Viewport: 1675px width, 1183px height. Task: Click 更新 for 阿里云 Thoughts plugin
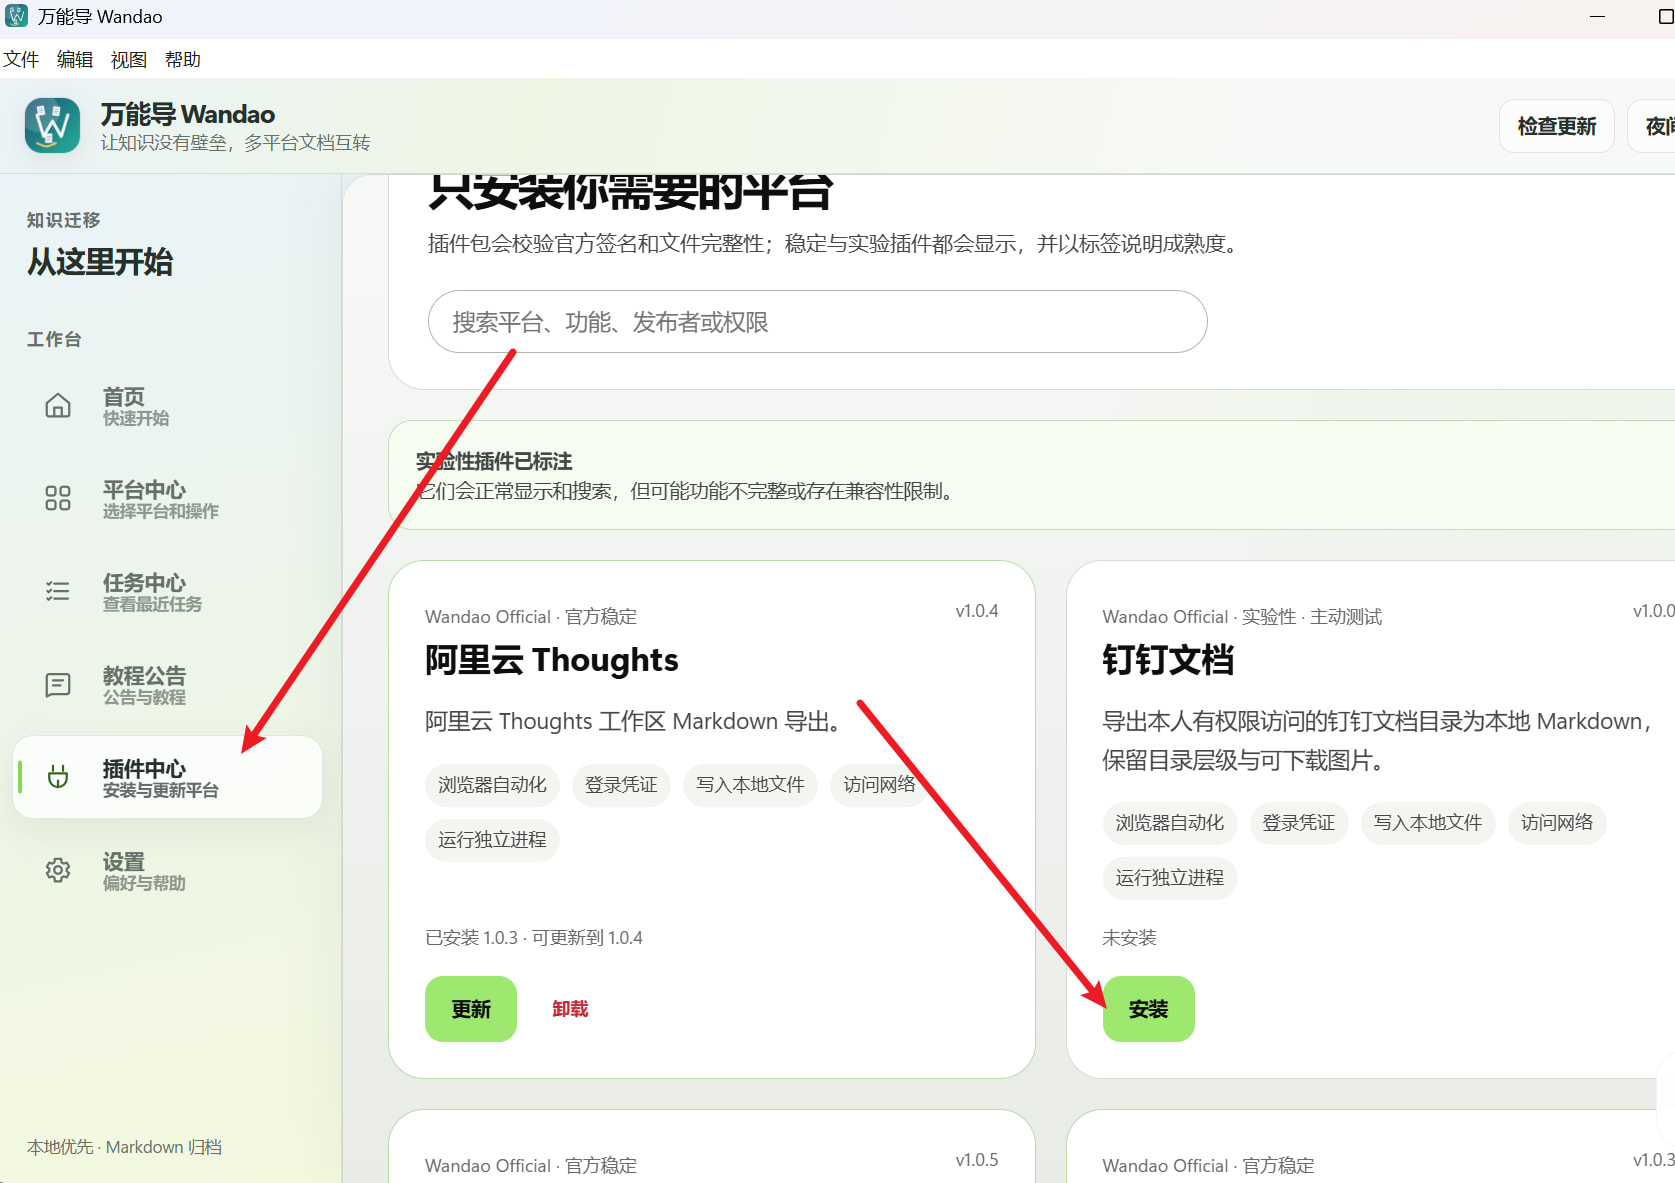[471, 1009]
